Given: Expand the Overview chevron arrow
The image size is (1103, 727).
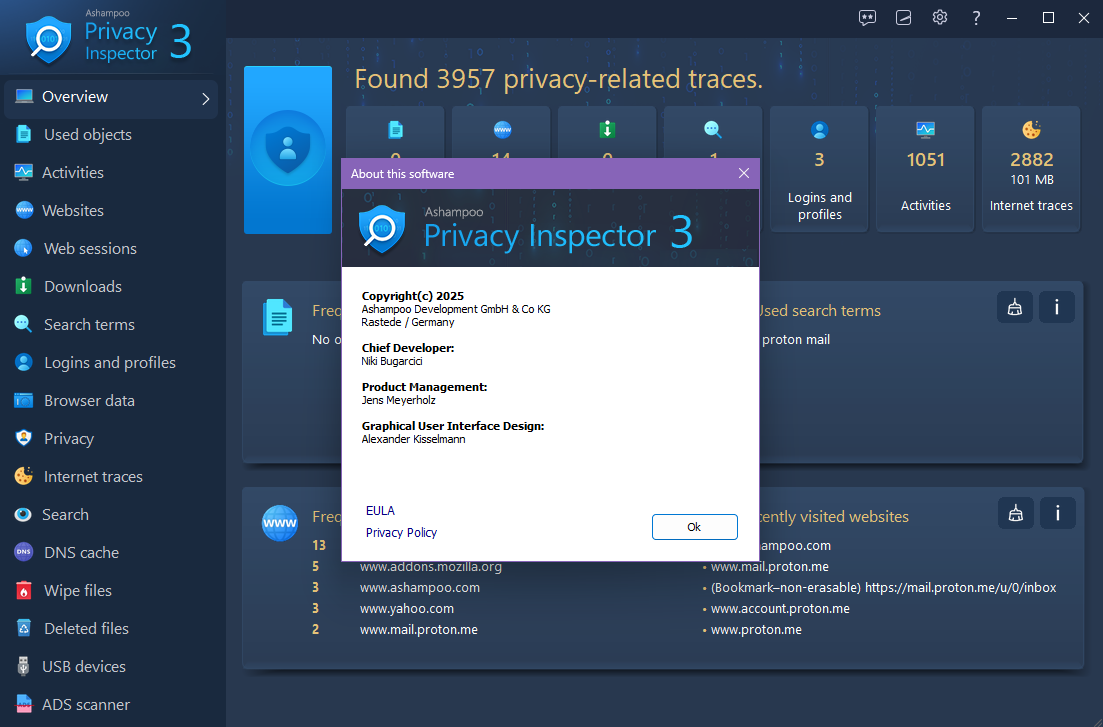Looking at the screenshot, I should (x=205, y=99).
